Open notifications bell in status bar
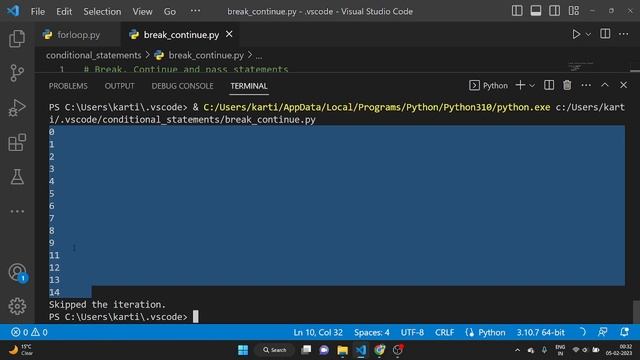 point(624,332)
